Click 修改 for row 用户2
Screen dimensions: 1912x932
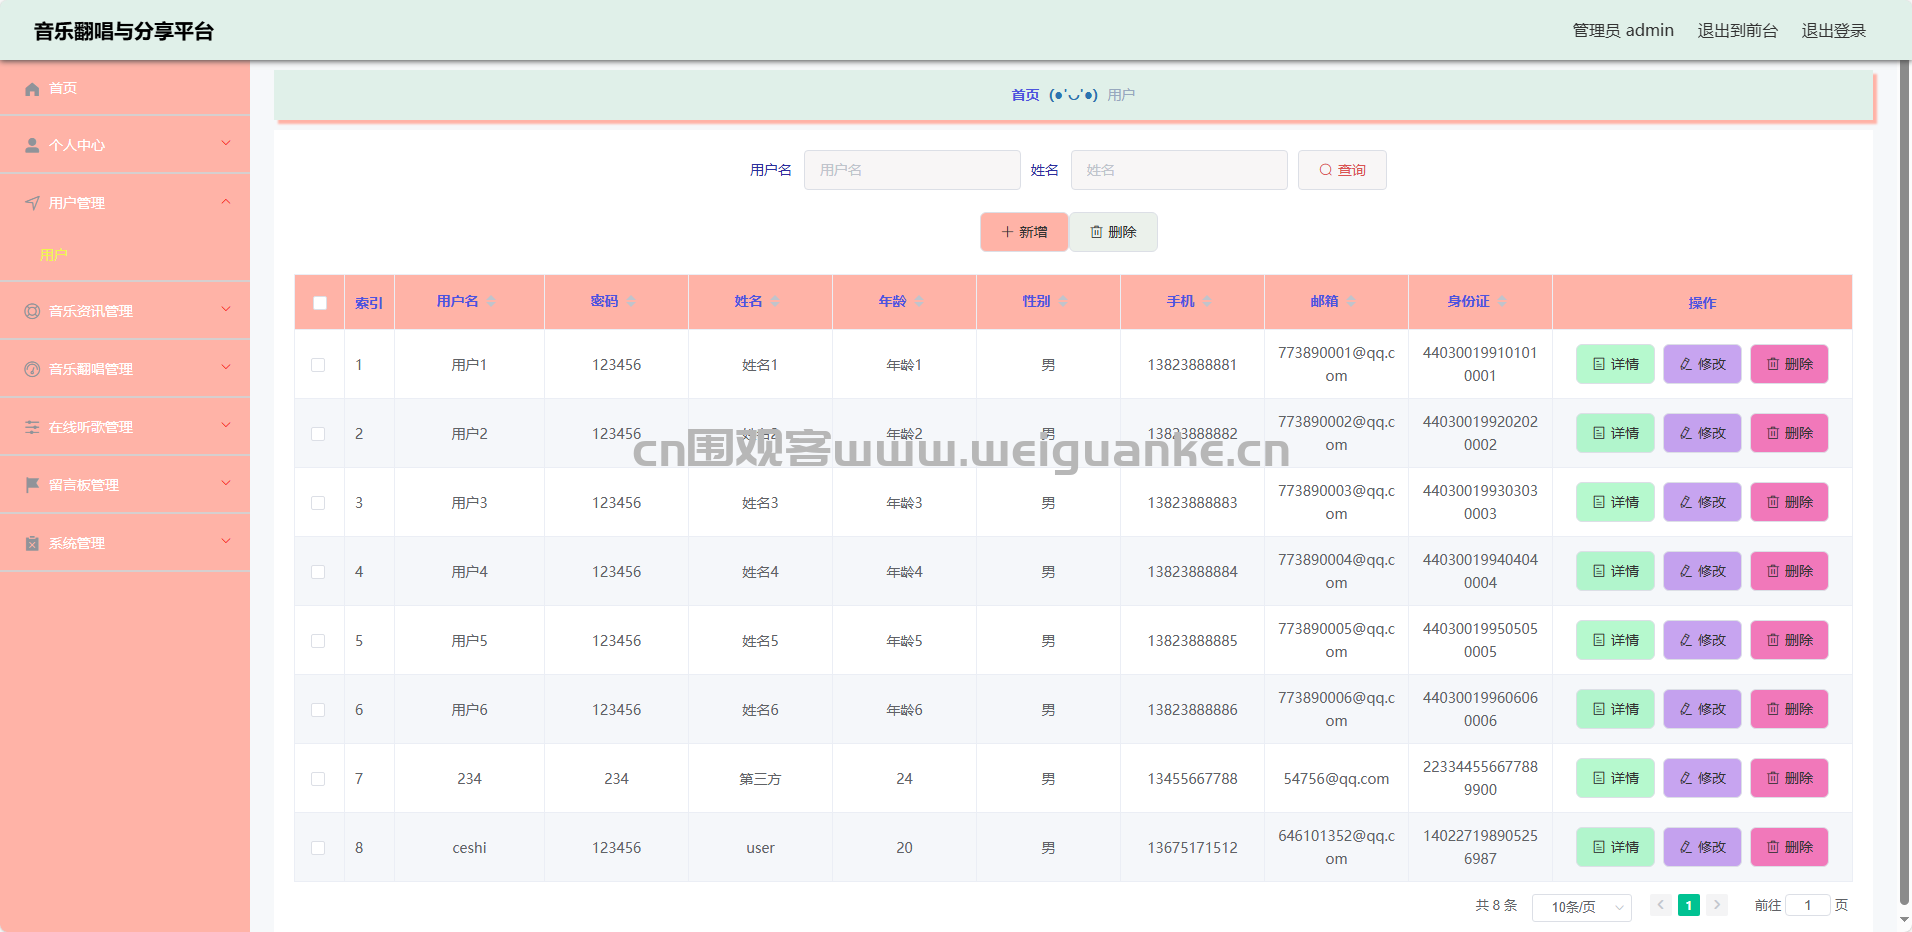click(x=1703, y=433)
